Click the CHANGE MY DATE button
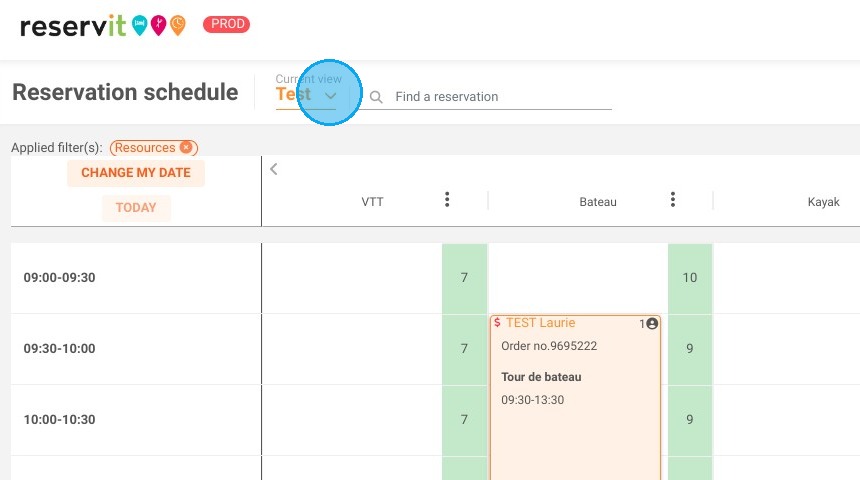Screen dimensions: 860x480 [x=136, y=173]
